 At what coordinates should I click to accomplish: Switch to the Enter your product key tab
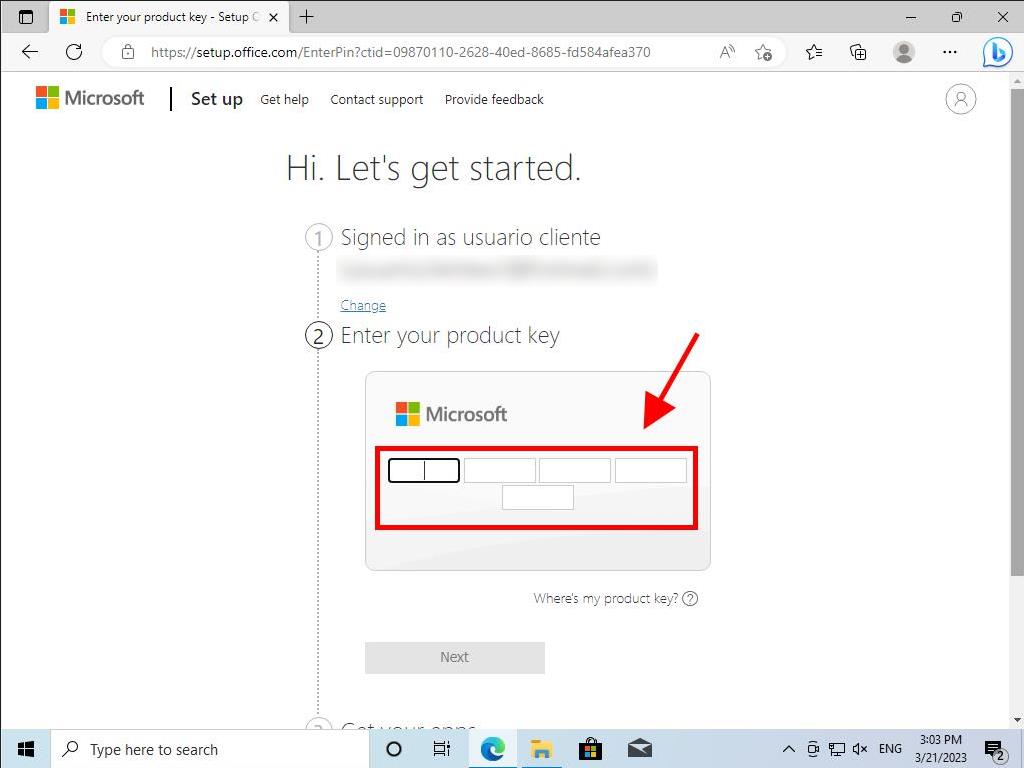coord(160,16)
